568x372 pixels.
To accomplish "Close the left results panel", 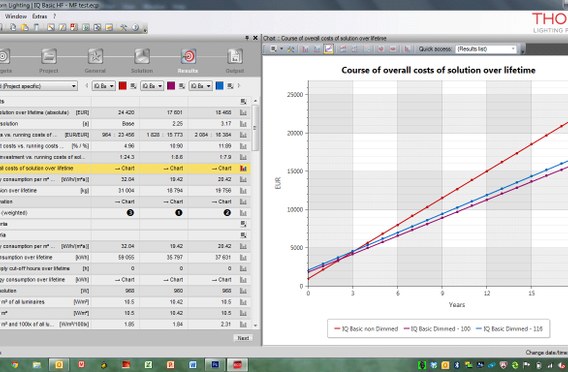I will click(255, 38).
